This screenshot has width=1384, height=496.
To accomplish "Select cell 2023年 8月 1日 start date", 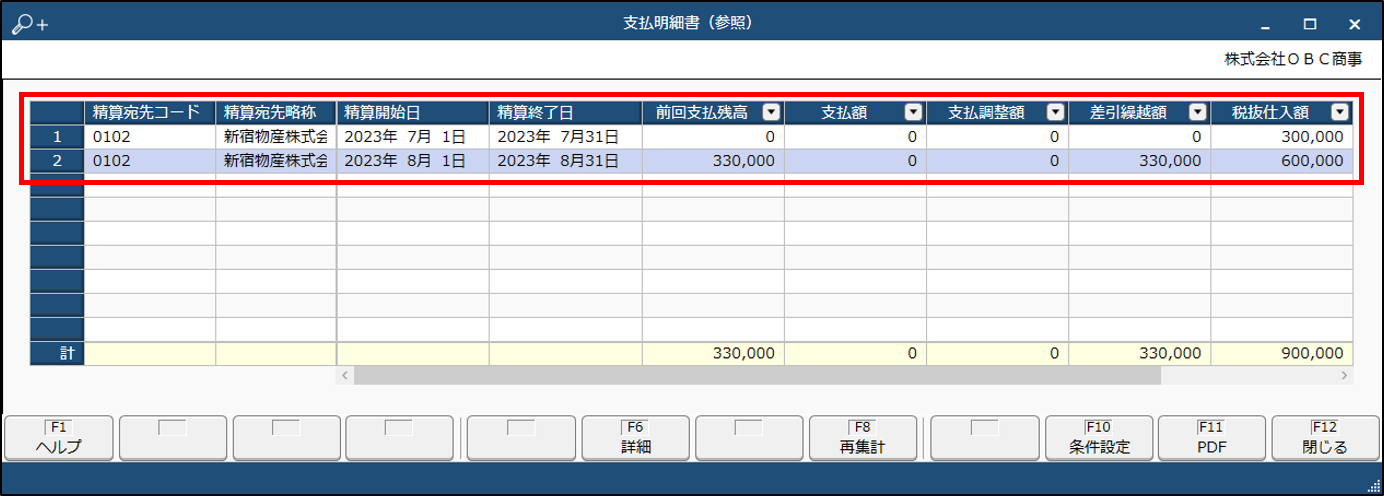I will tap(413, 160).
